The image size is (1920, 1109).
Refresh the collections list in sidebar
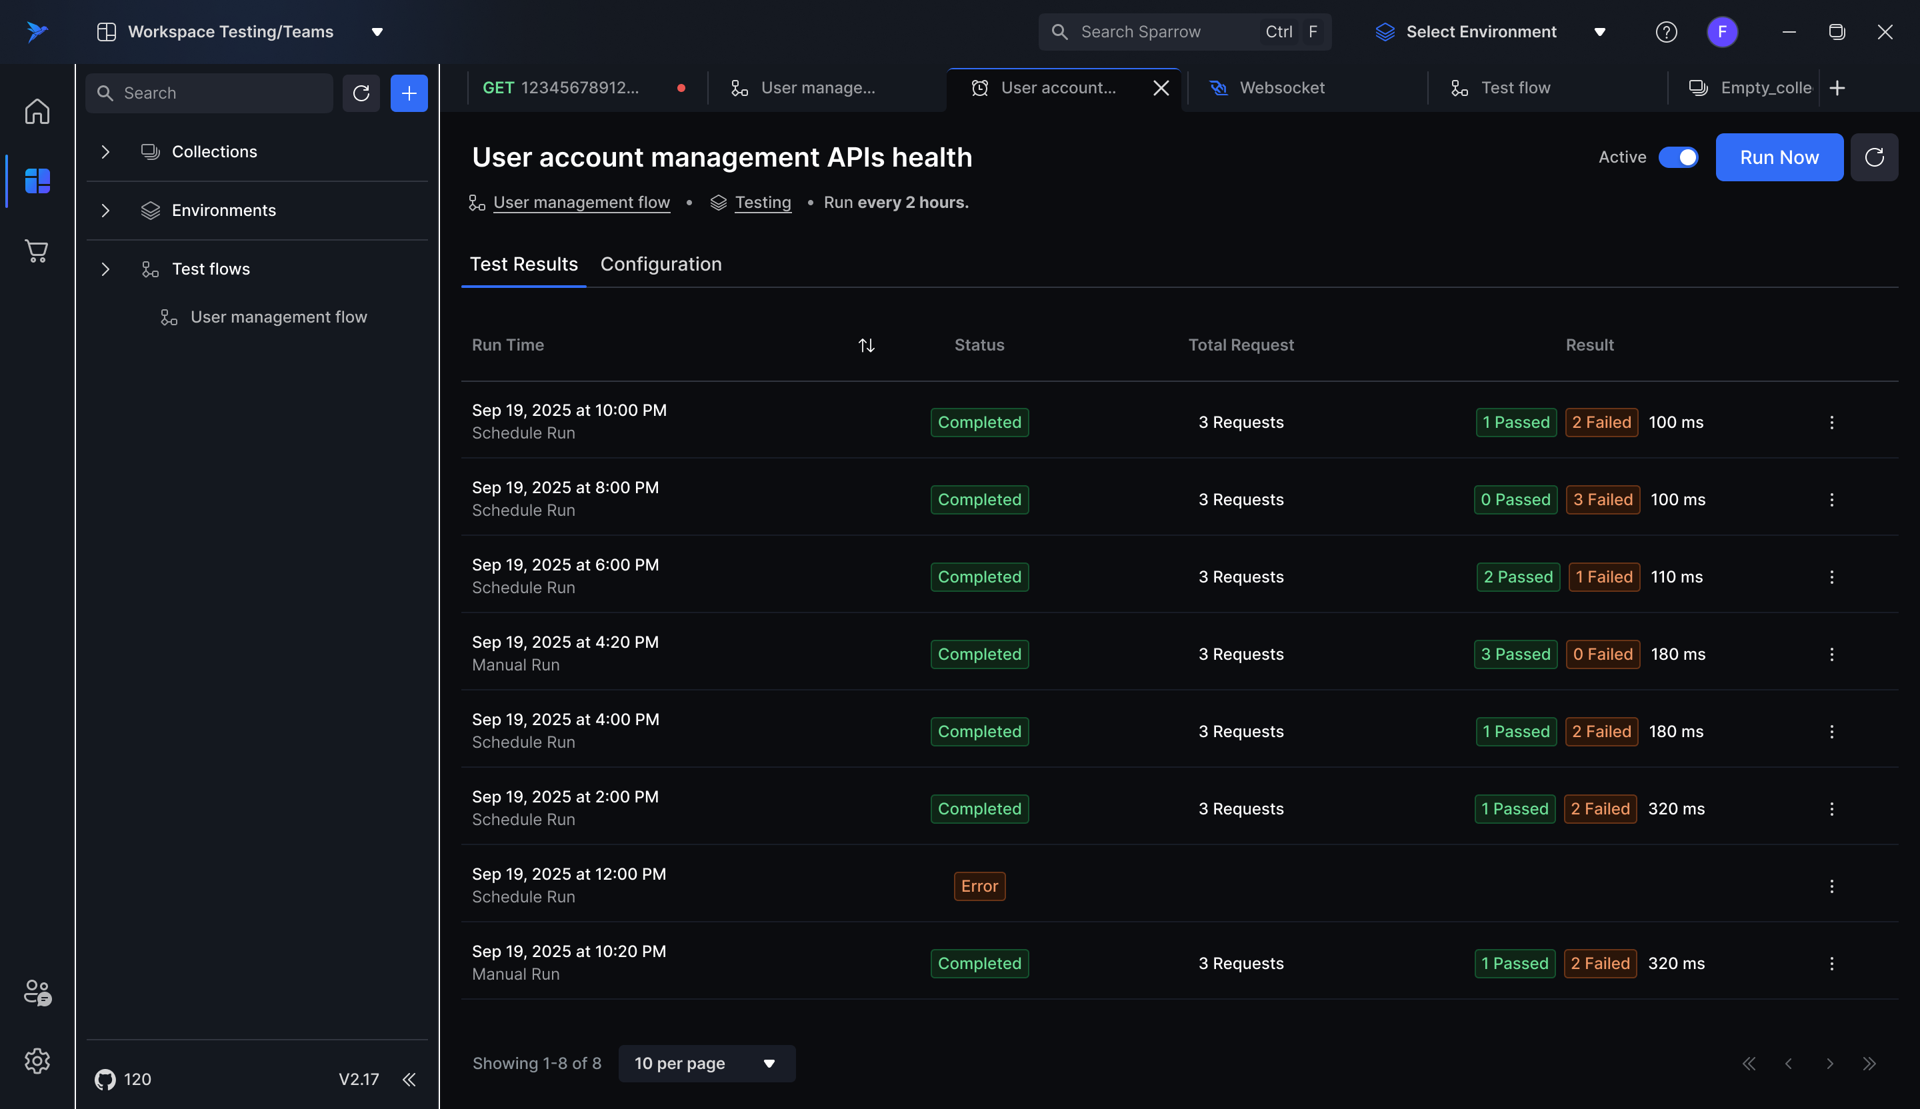tap(361, 93)
